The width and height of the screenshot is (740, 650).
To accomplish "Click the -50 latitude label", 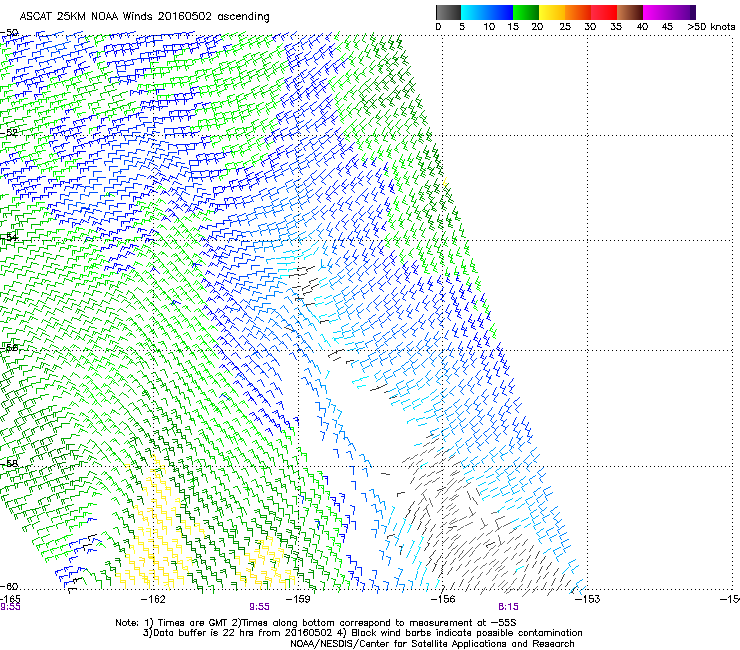I will [9, 33].
